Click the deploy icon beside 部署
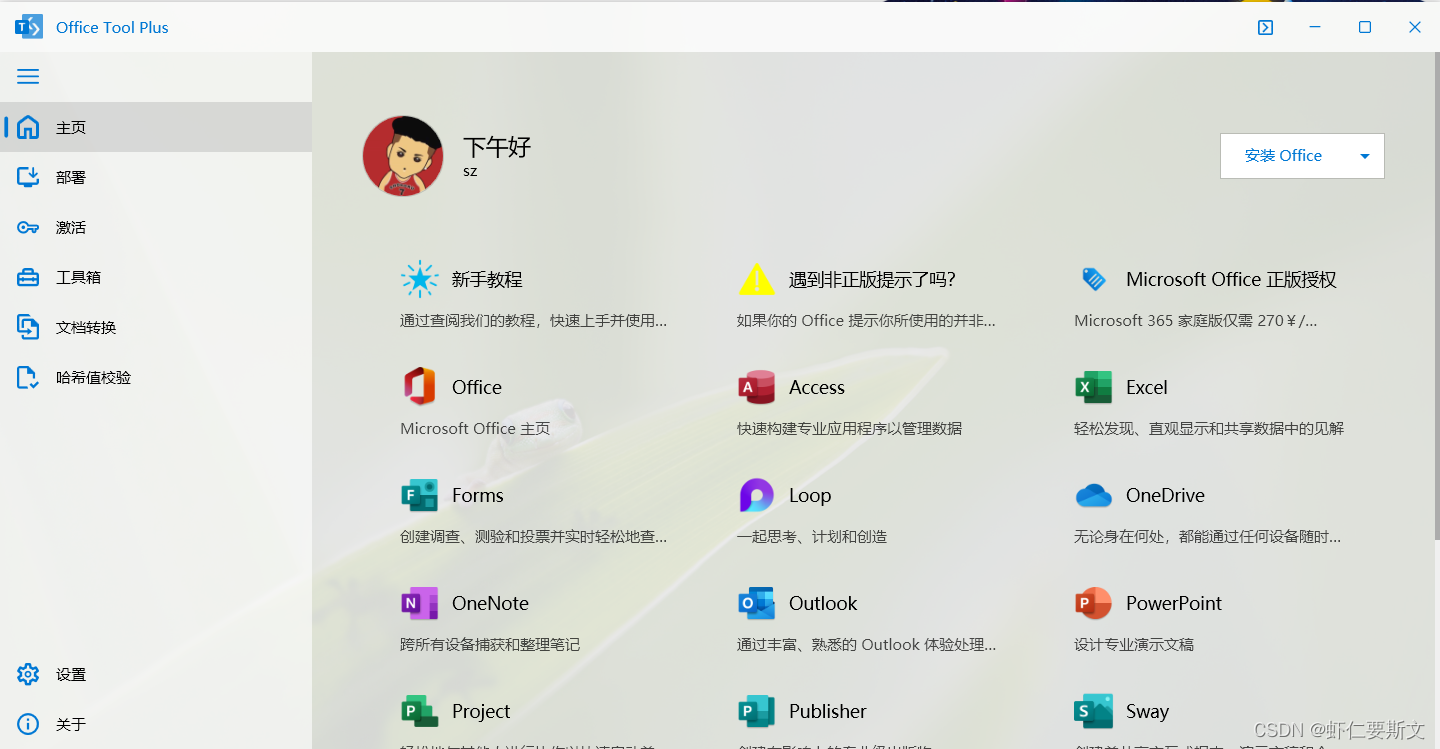This screenshot has width=1440, height=749. [x=28, y=177]
